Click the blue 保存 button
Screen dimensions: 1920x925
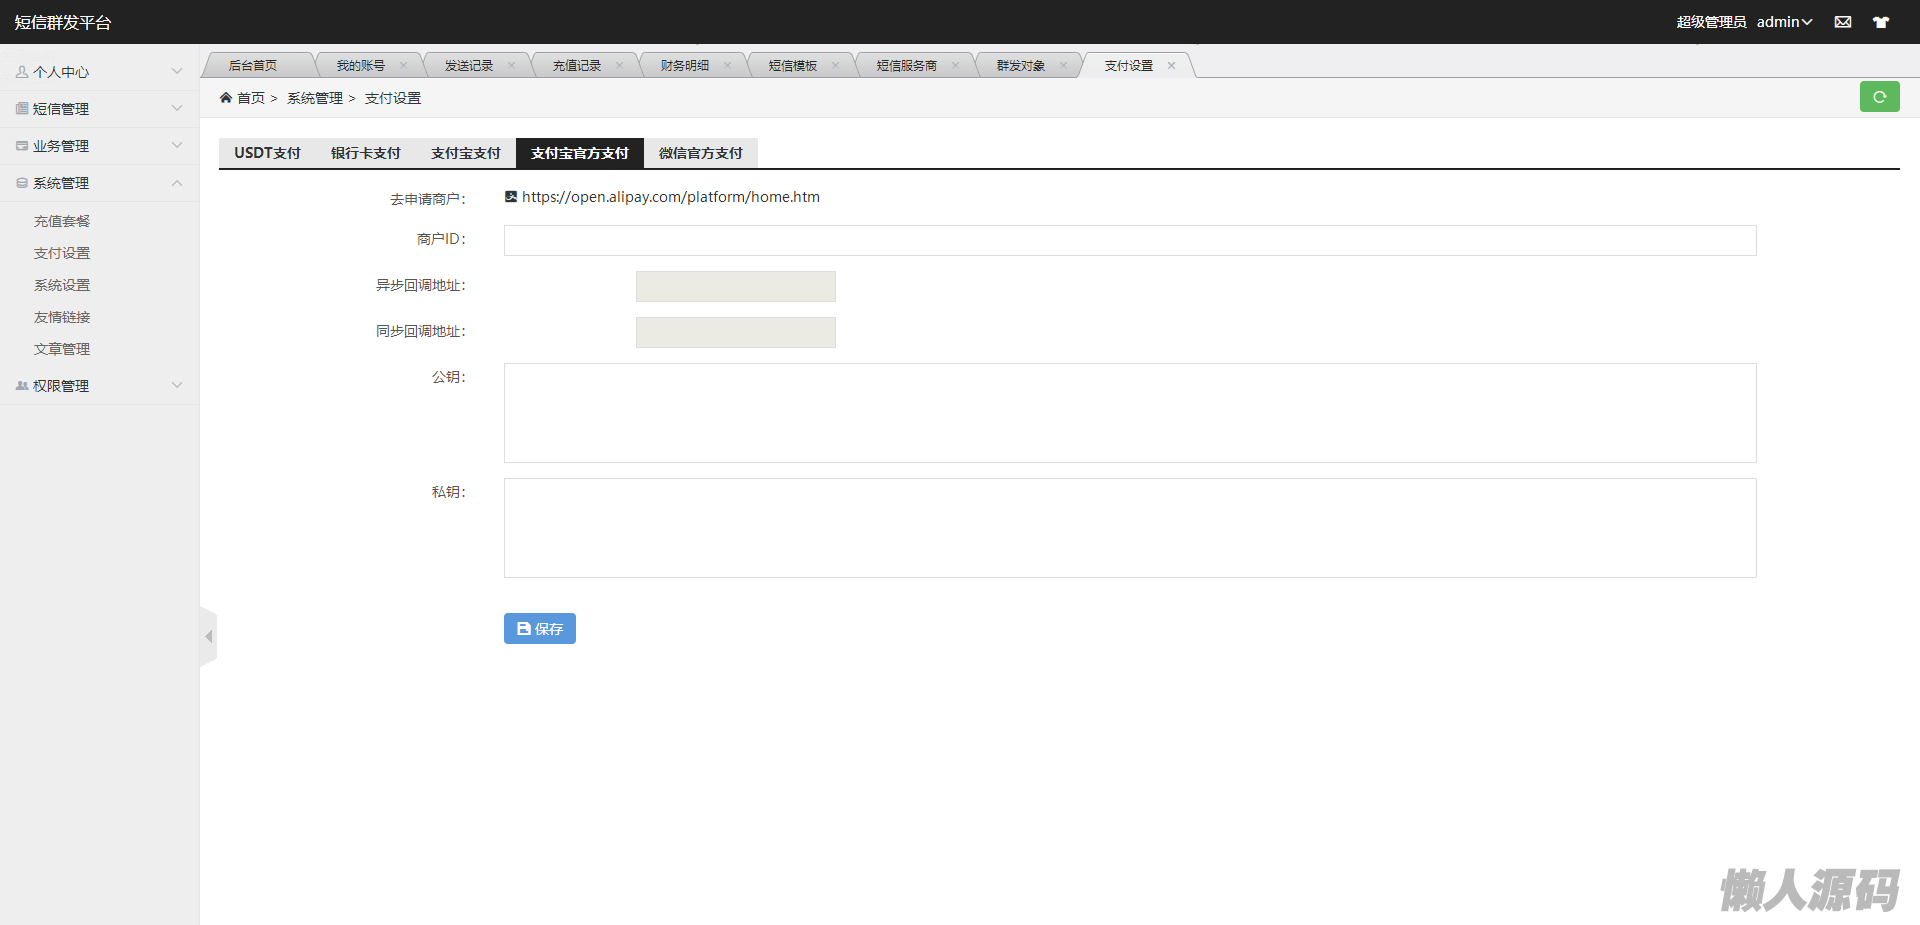click(x=540, y=628)
